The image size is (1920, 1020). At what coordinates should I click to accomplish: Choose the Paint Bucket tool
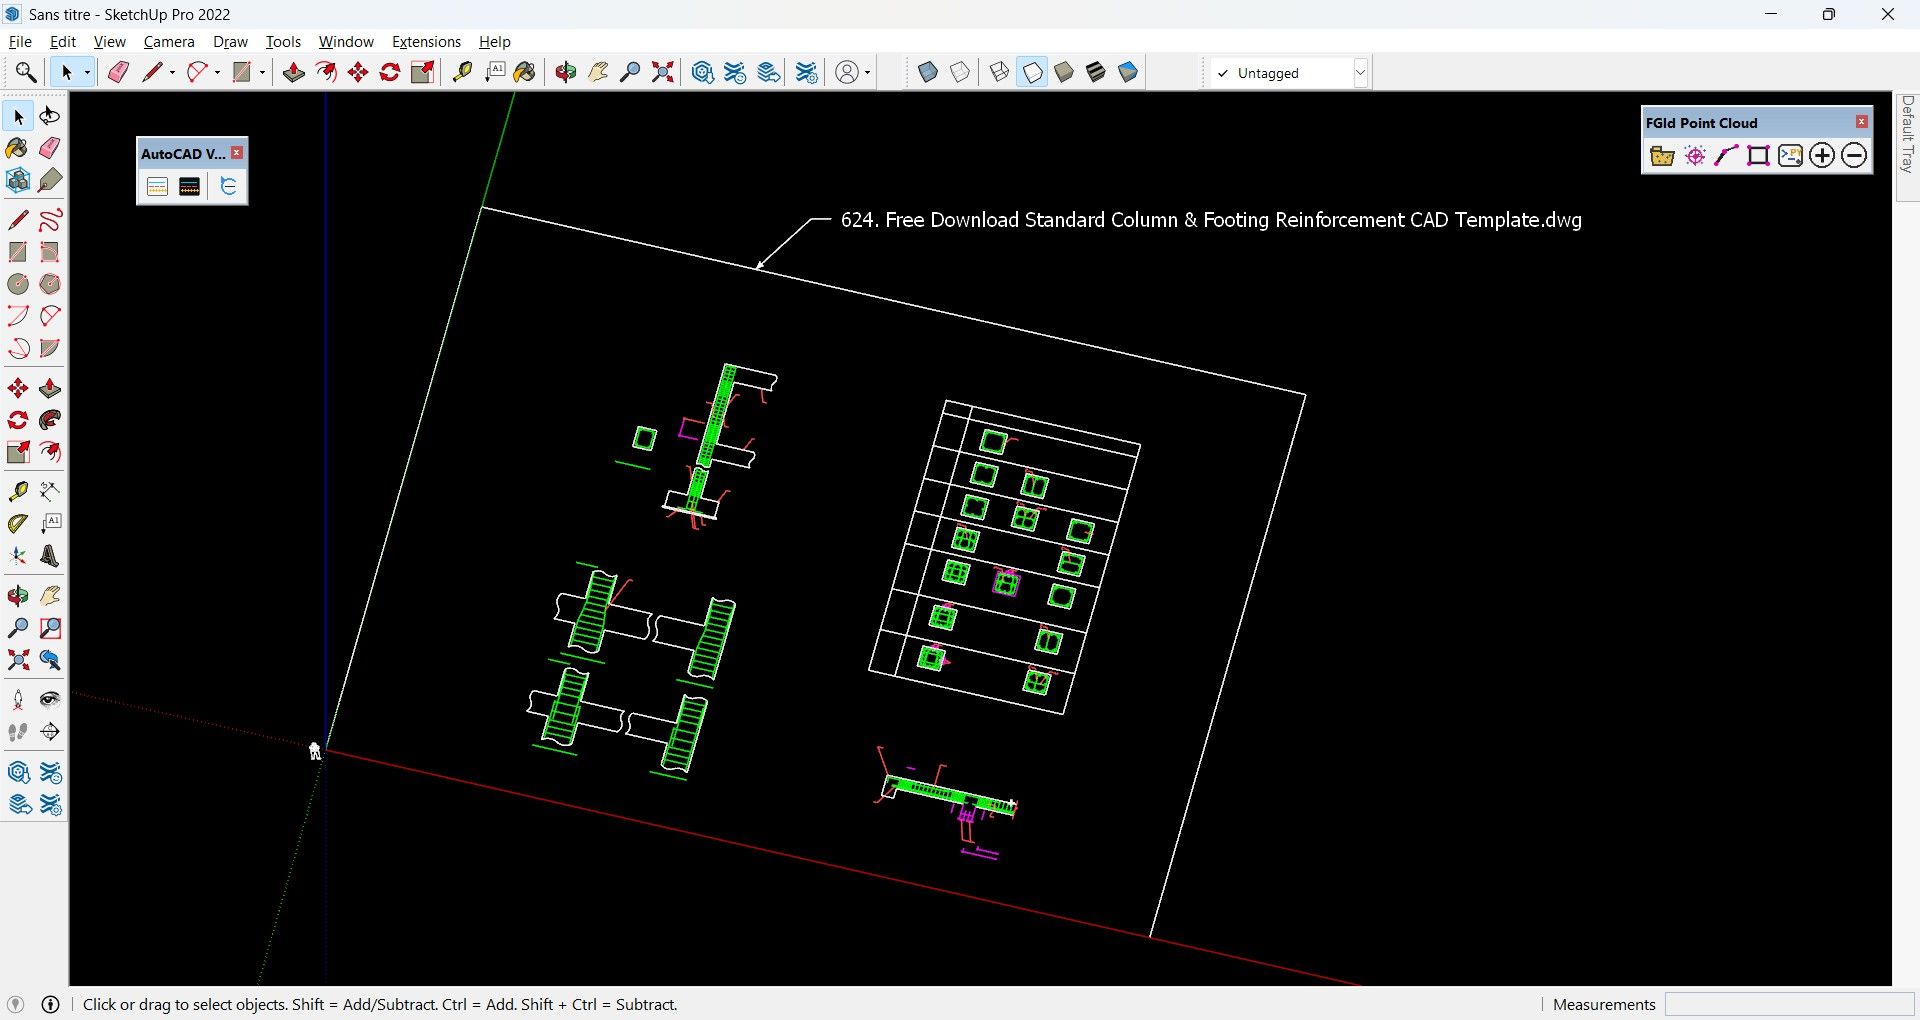(x=525, y=72)
